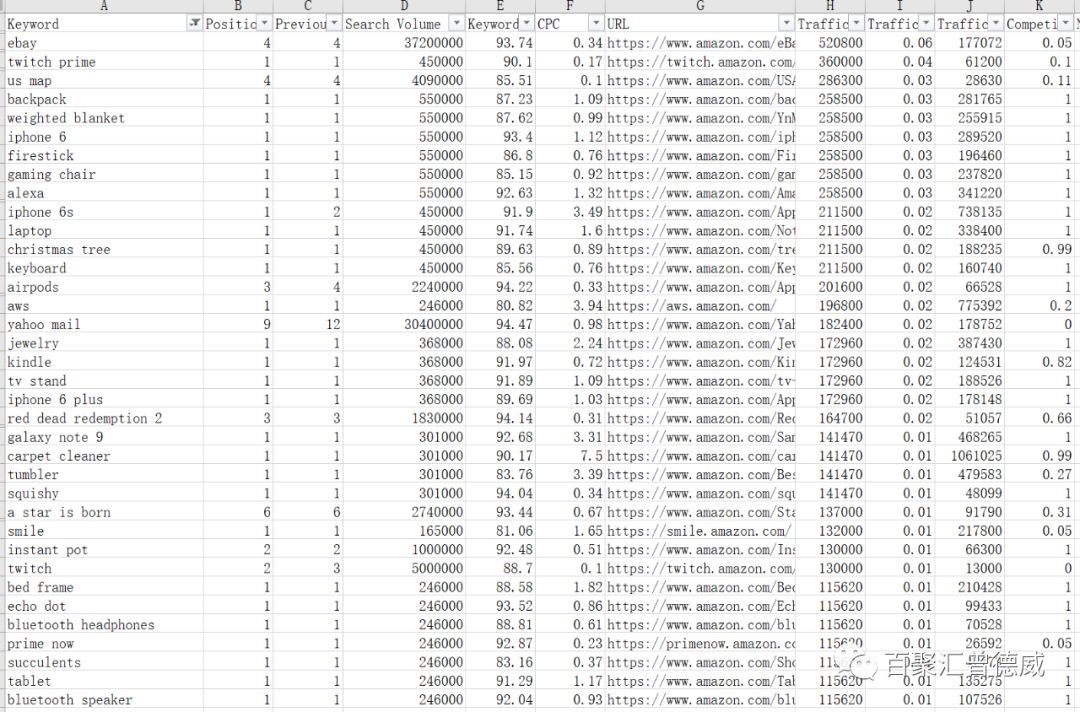Image resolution: width=1080 pixels, height=712 pixels.
Task: Click traffic cost value 738135
Action: 970,212
